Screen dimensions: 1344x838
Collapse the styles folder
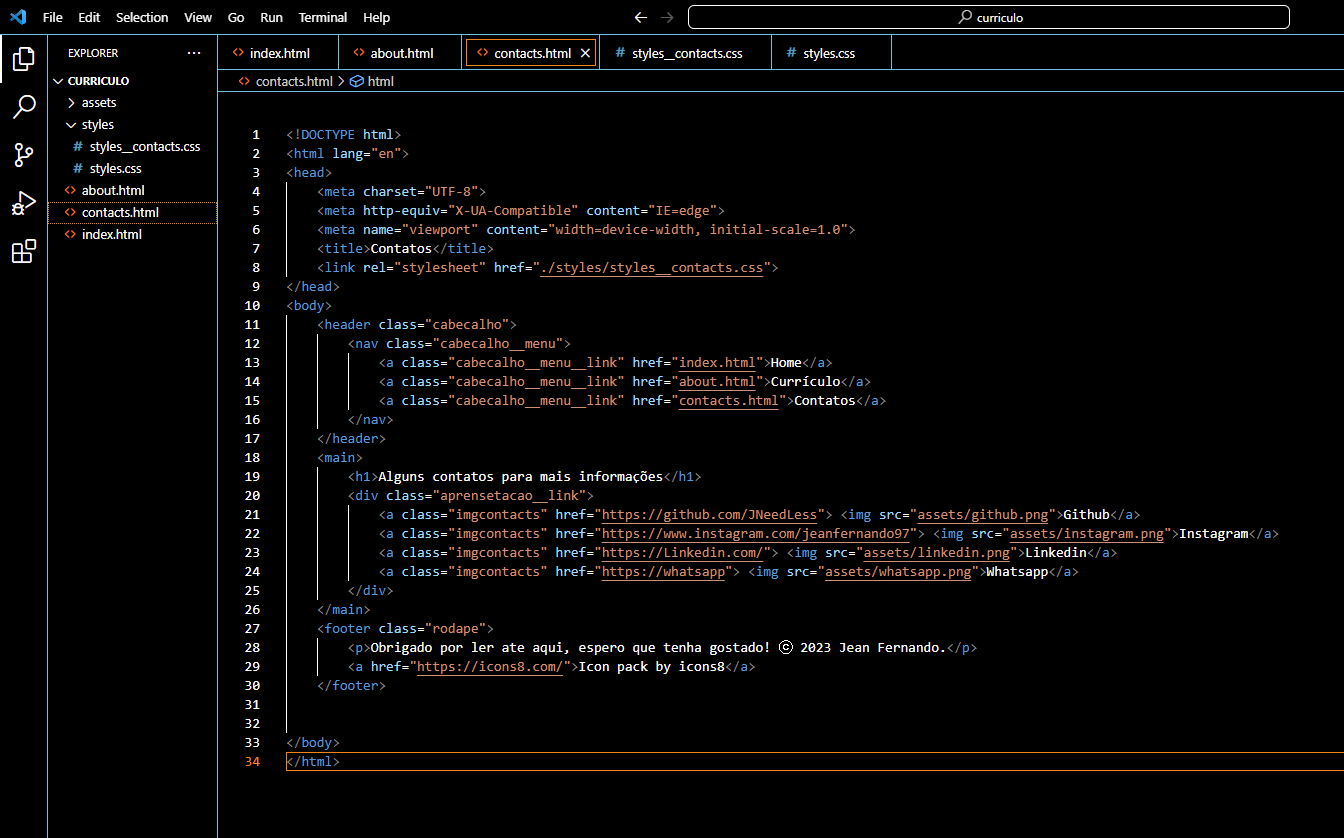coord(71,125)
